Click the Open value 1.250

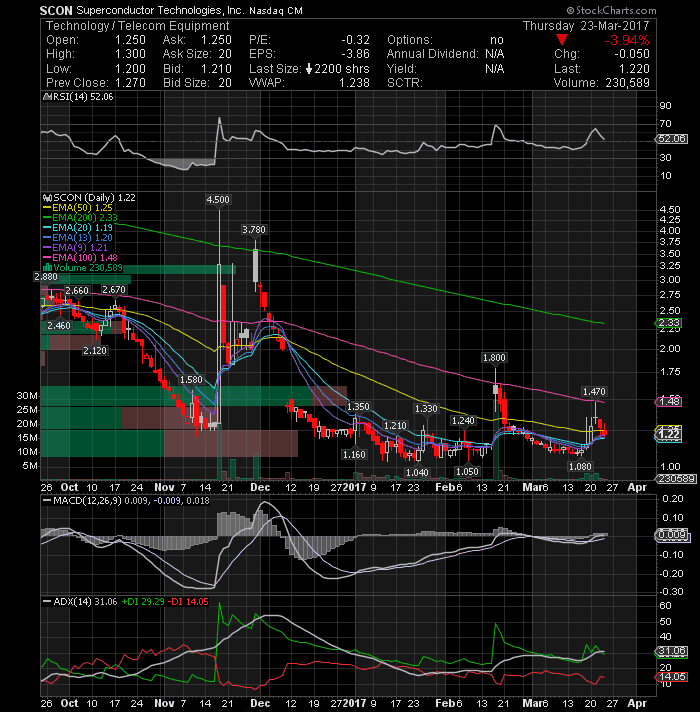tap(130, 40)
